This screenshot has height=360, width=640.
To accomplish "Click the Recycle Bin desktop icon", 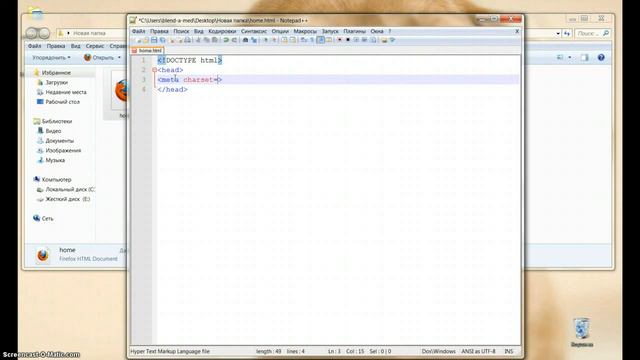I will click(582, 332).
